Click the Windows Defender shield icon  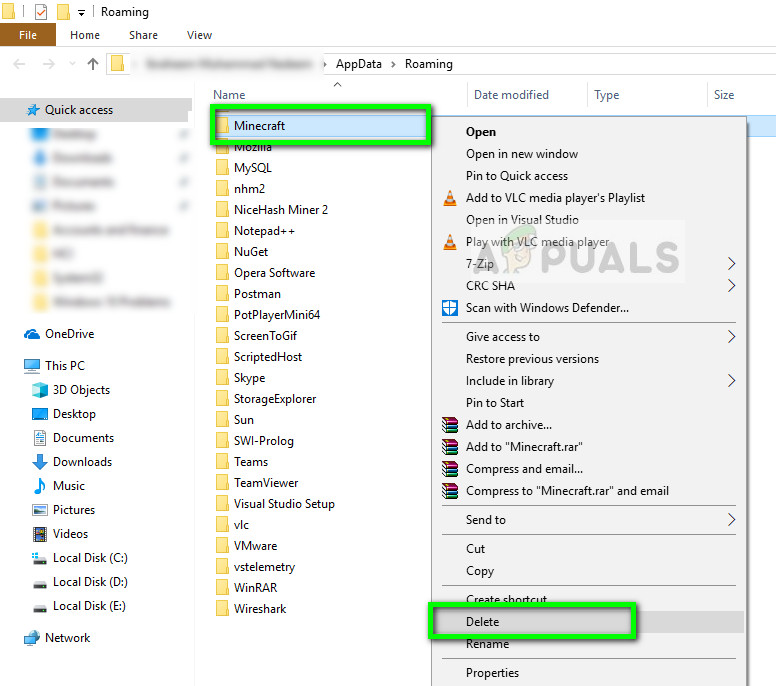450,308
